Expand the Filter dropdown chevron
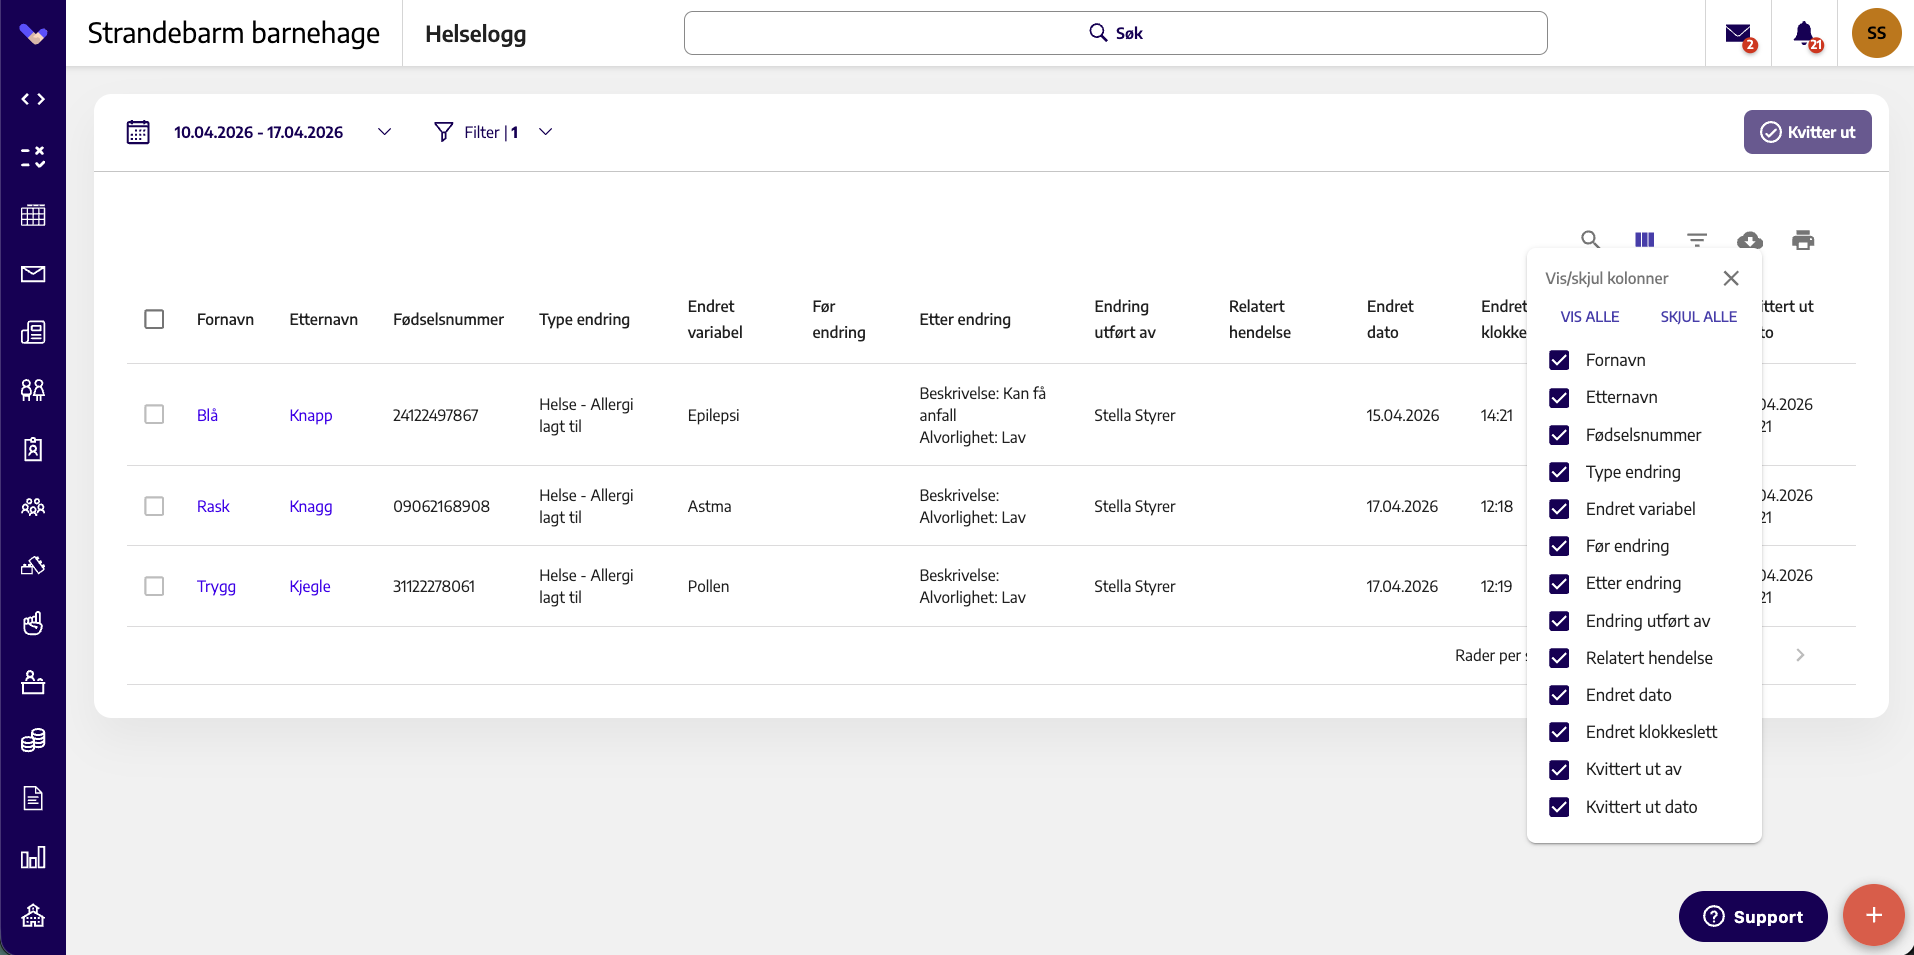 (545, 132)
